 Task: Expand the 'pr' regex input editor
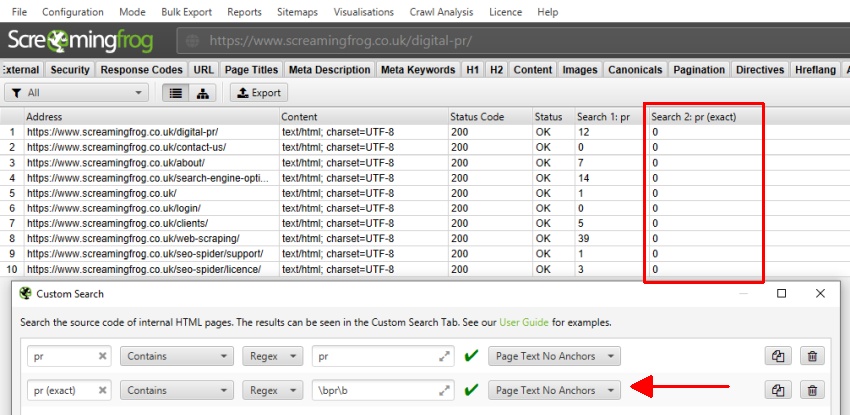(x=445, y=356)
